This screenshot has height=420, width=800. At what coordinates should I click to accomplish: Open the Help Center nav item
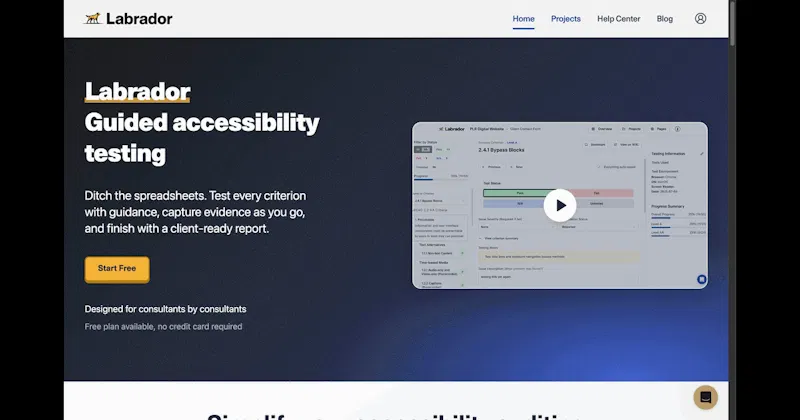point(618,19)
